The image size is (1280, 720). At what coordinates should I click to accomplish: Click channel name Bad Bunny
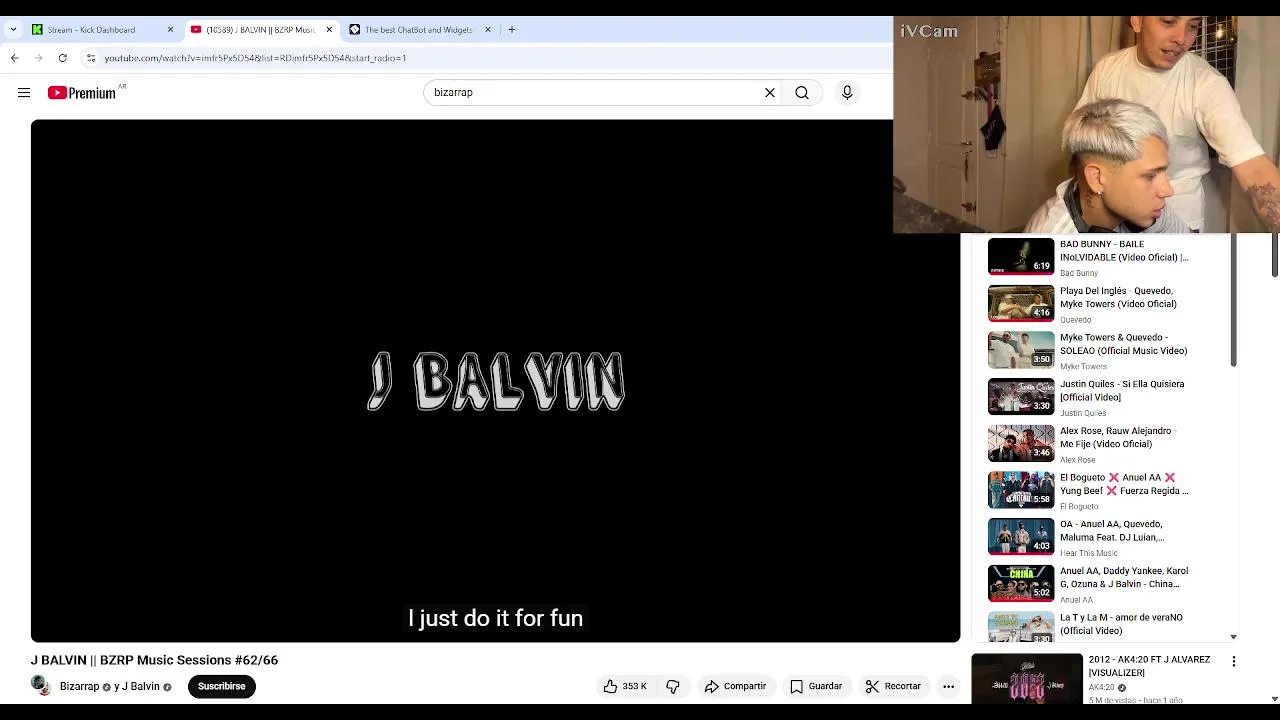pyautogui.click(x=1079, y=273)
